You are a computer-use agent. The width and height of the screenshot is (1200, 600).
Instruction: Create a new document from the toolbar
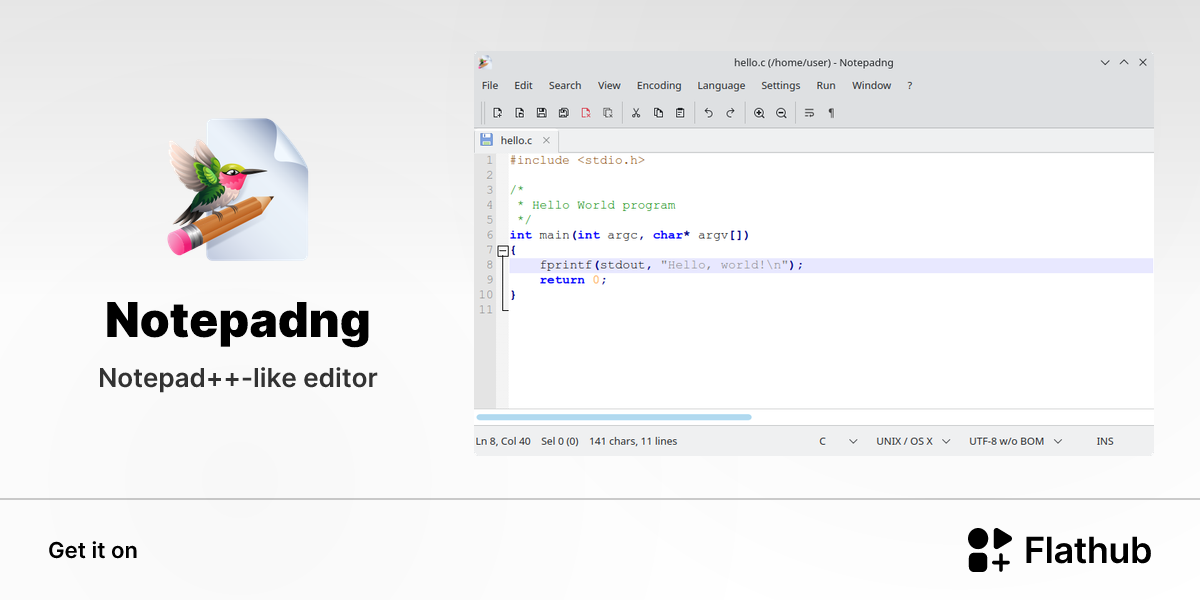click(497, 113)
